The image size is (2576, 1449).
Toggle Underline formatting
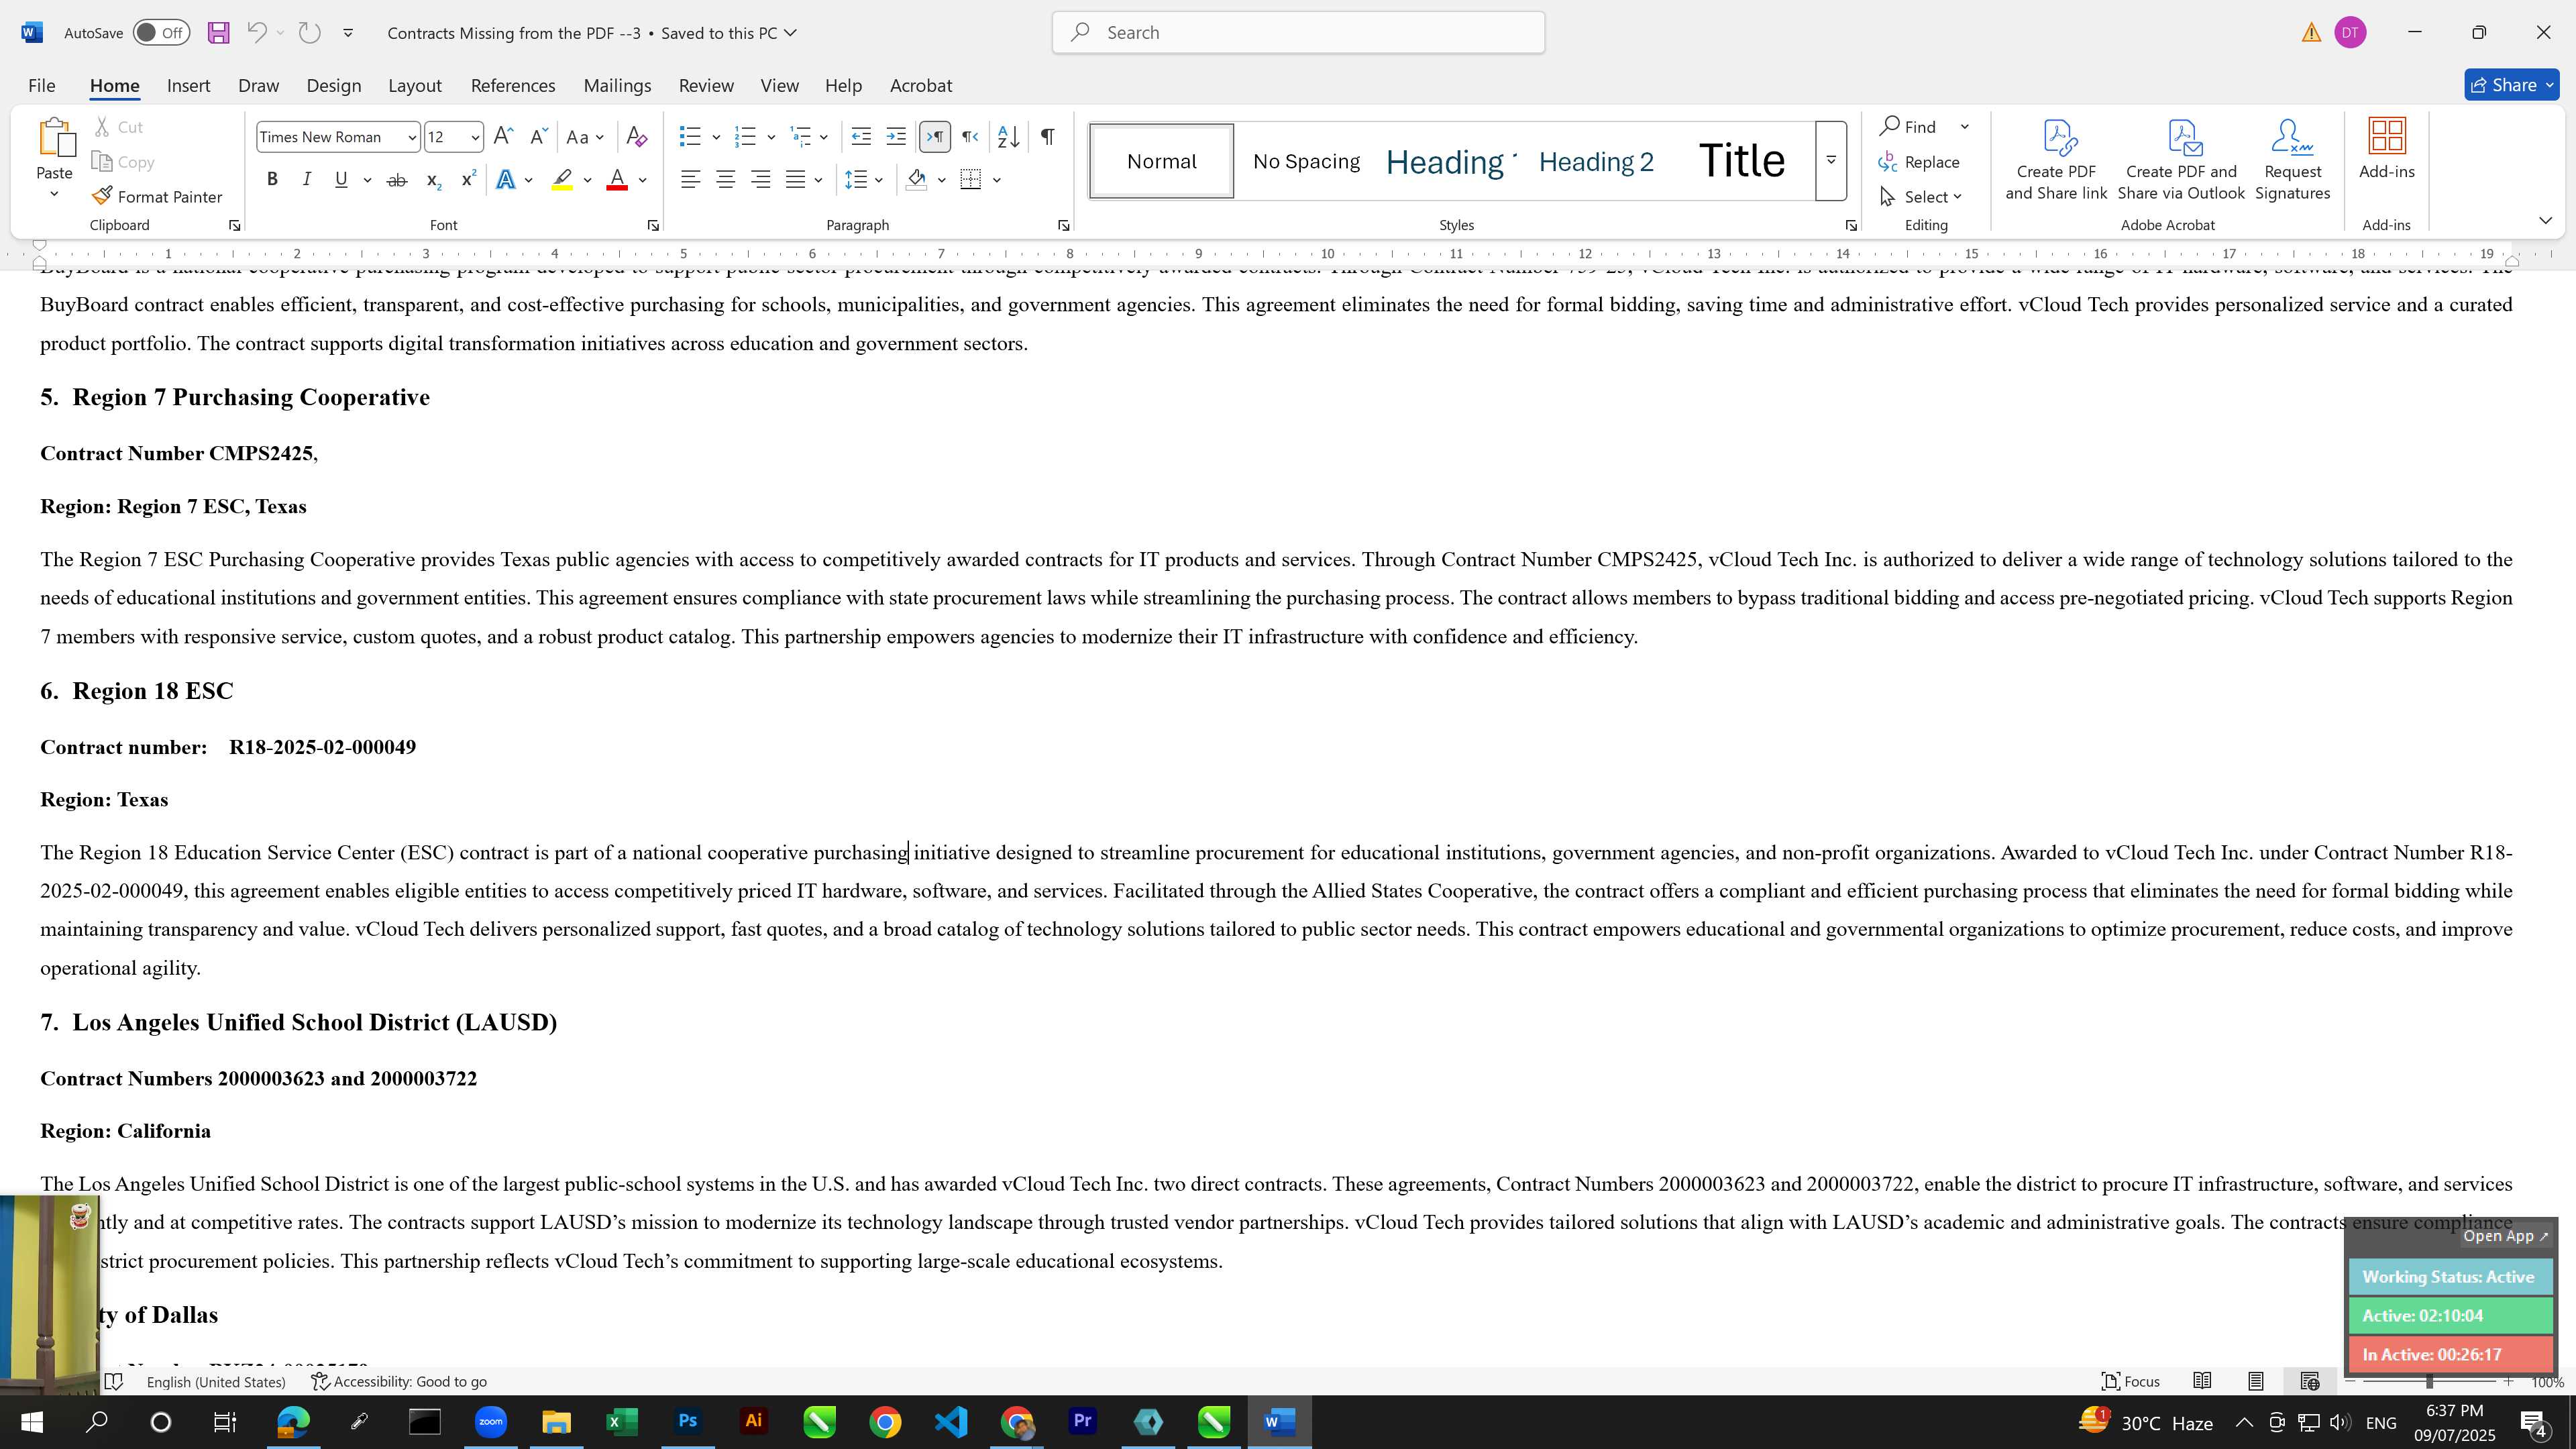point(341,180)
